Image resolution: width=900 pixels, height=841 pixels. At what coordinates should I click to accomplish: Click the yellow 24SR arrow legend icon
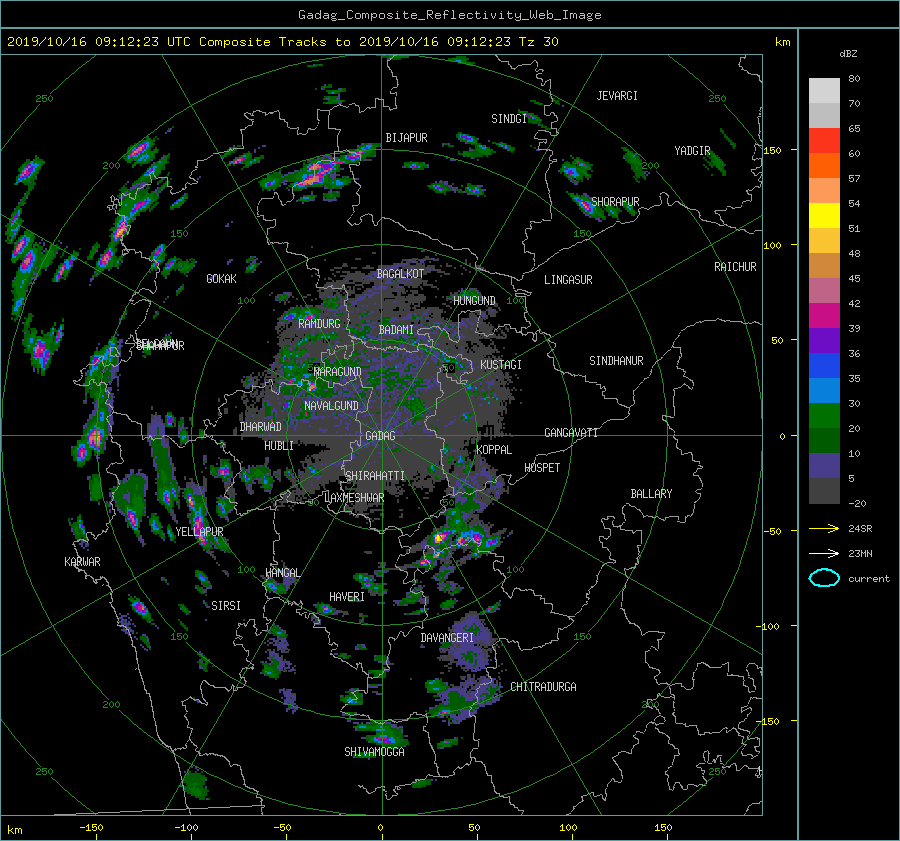click(824, 528)
